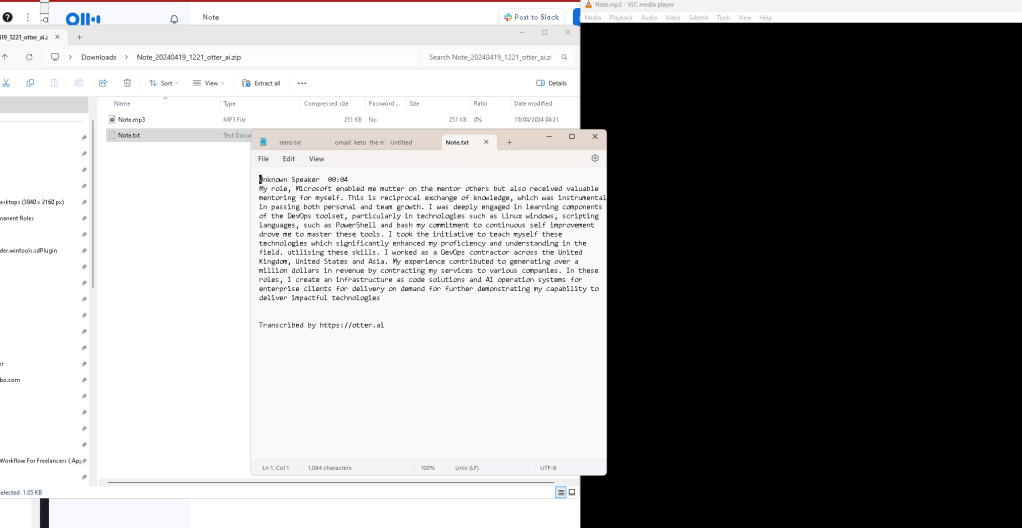1022x528 pixels.
Task: Select the Note.mp3 file name
Action: [131, 120]
